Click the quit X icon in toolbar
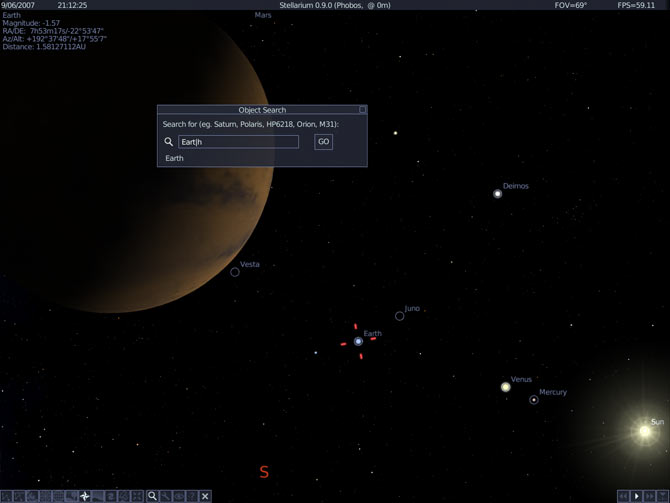 205,496
